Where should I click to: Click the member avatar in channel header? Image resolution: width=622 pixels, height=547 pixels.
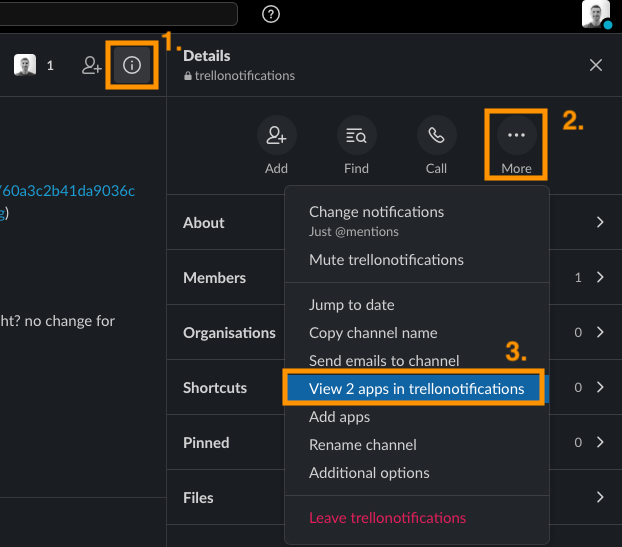click(25, 65)
